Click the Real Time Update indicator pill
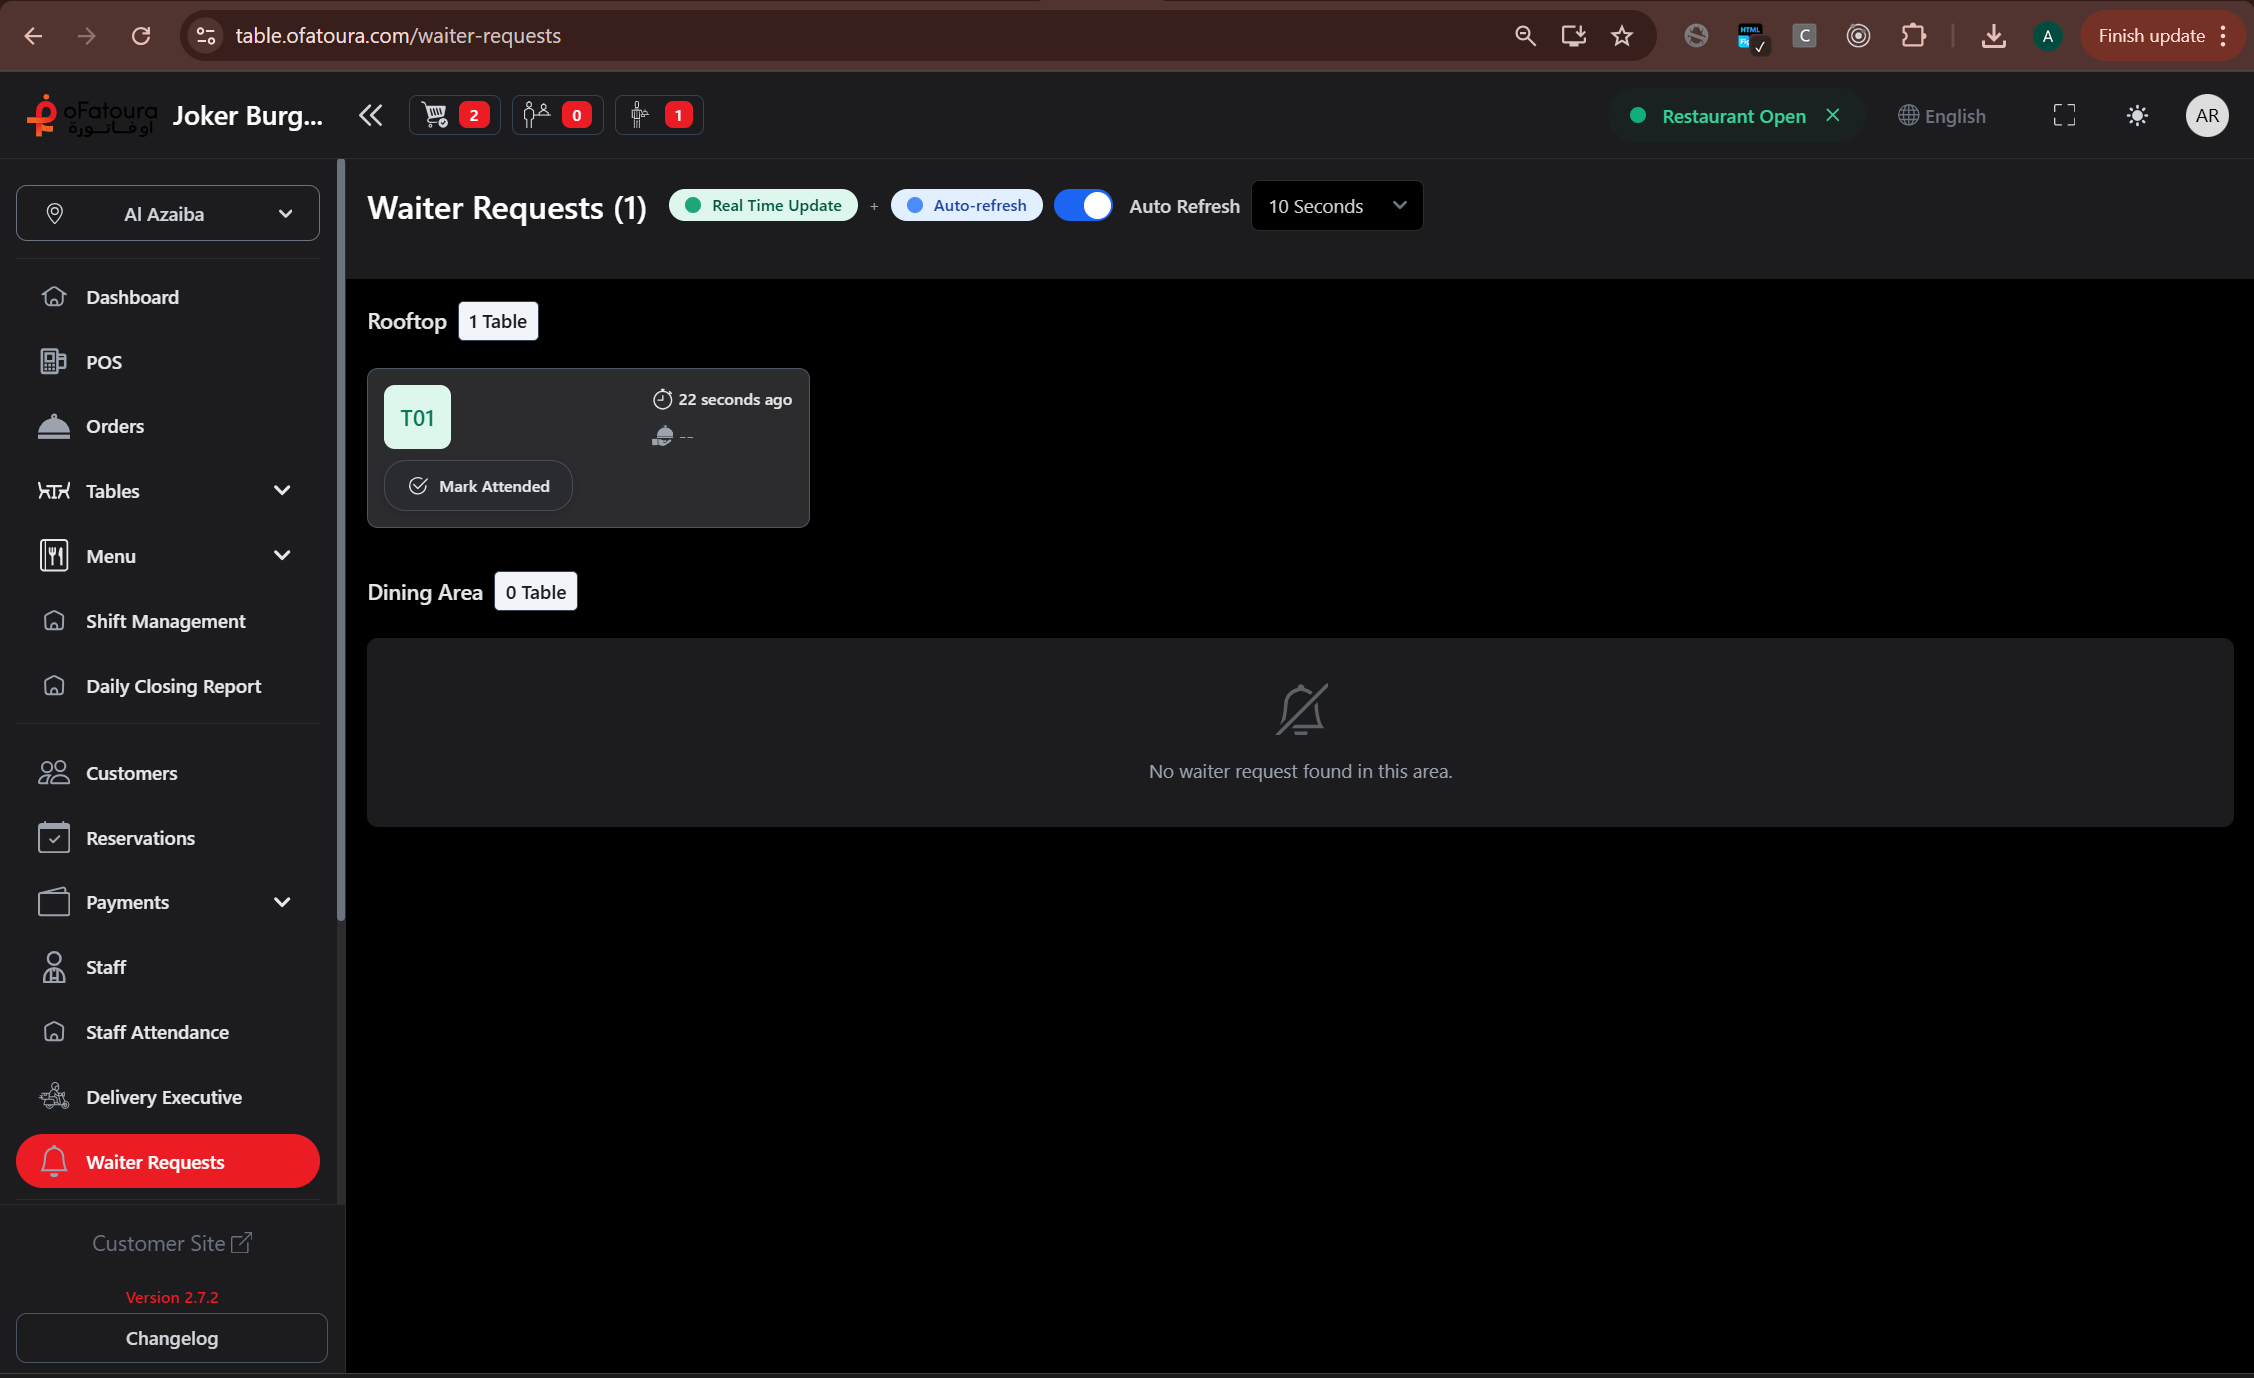This screenshot has height=1378, width=2254. click(763, 205)
